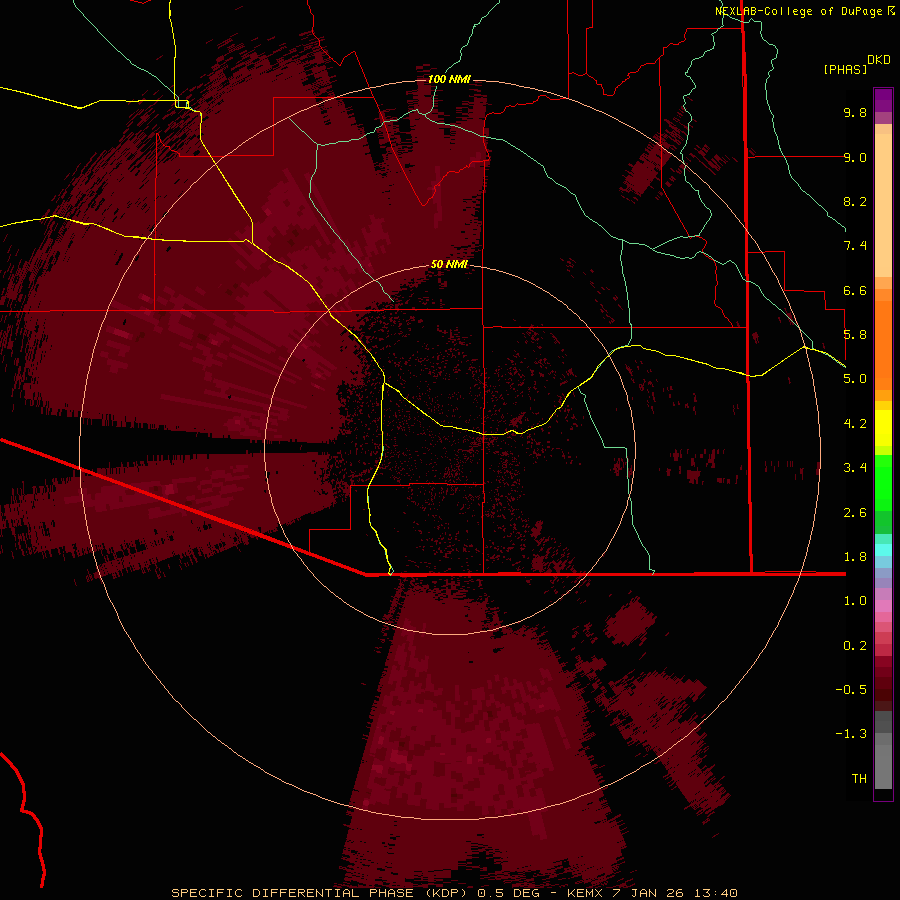The width and height of the screenshot is (900, 900).
Task: Click the 1.0 scale label
Action: coord(855,601)
